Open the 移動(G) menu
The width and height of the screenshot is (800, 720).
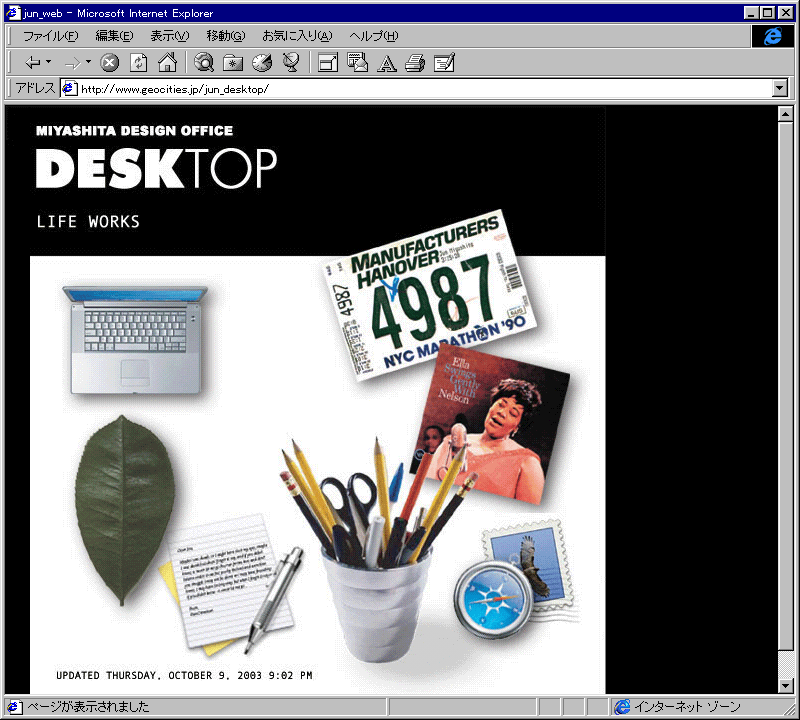[226, 36]
